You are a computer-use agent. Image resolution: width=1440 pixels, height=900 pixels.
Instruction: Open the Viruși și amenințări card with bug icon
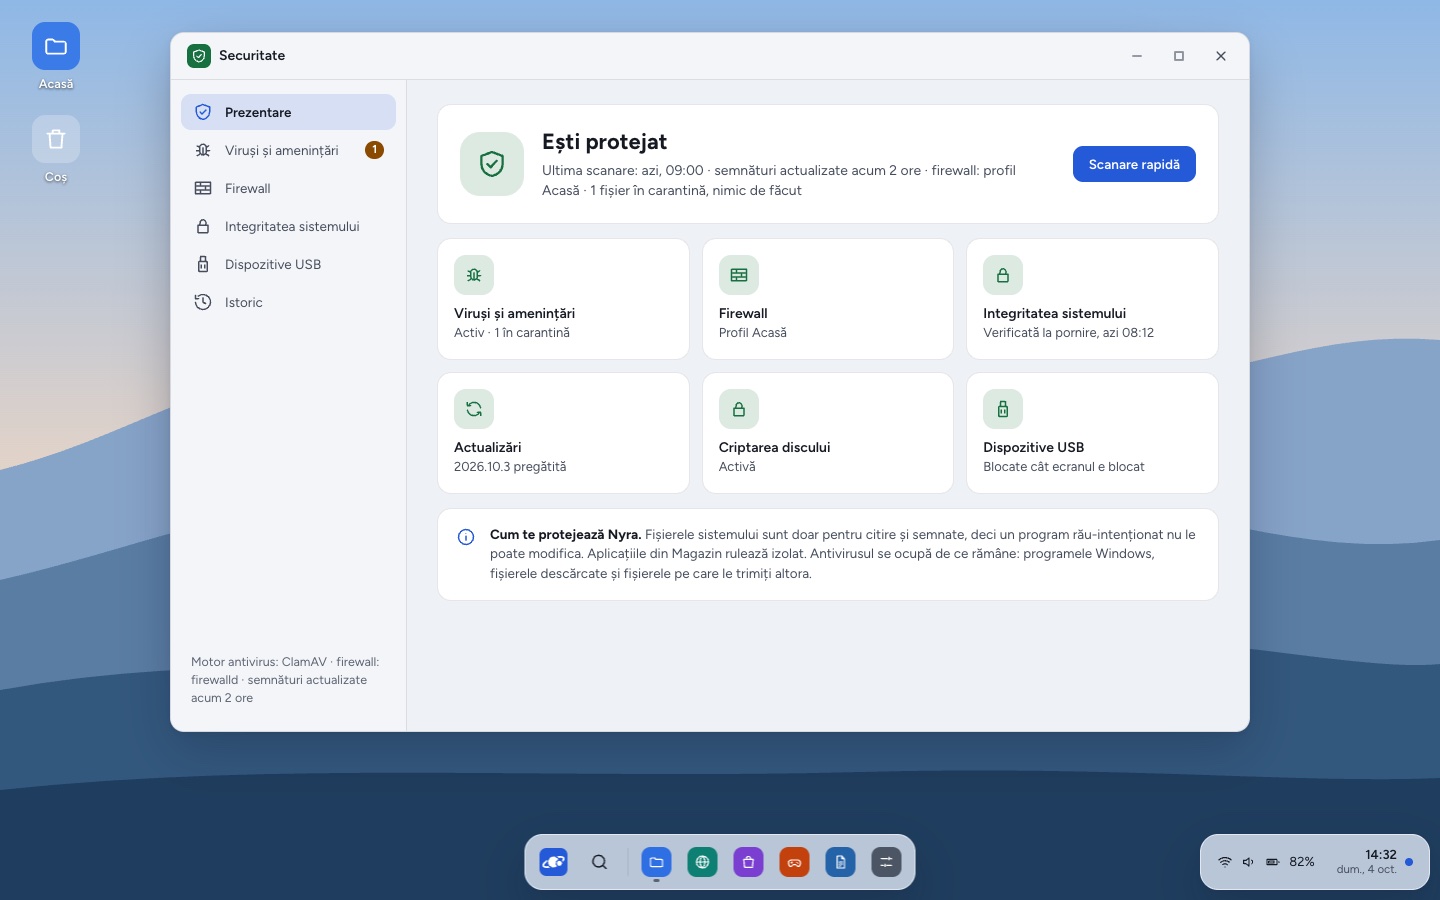tap(563, 299)
